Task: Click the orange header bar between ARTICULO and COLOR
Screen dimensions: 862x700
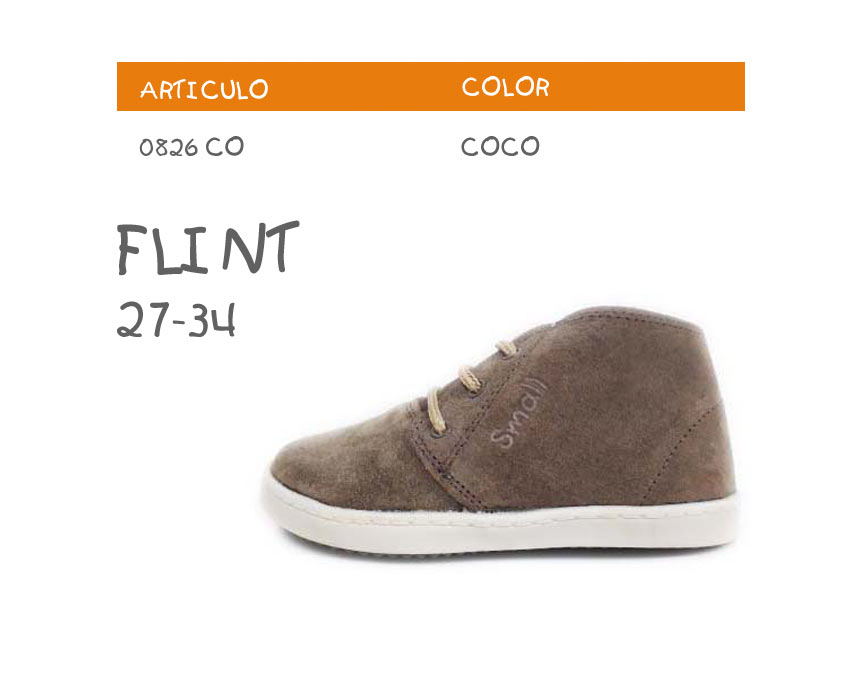Action: 363,87
